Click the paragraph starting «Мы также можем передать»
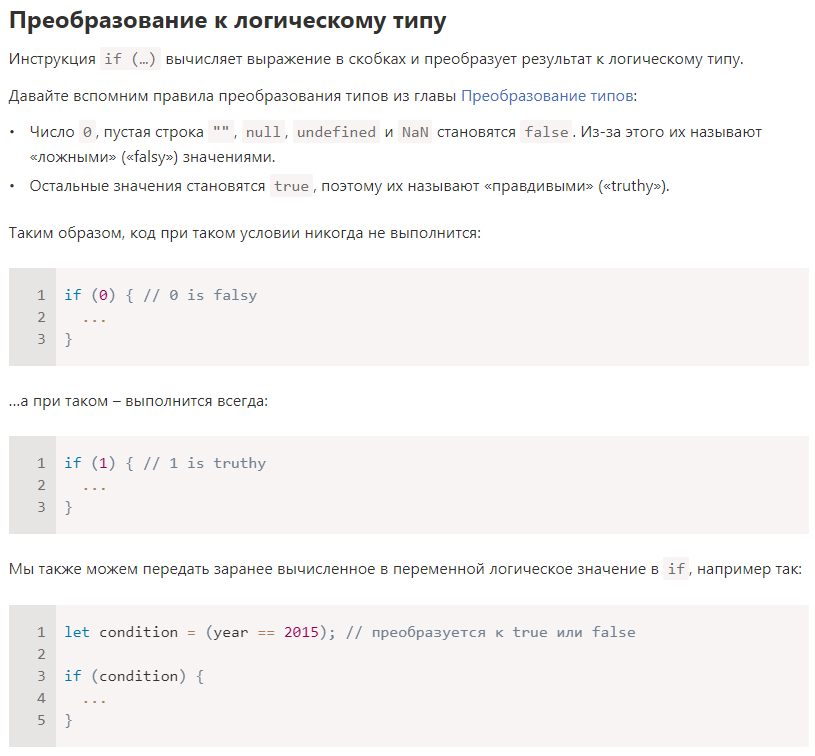The image size is (815, 756). click(x=405, y=569)
